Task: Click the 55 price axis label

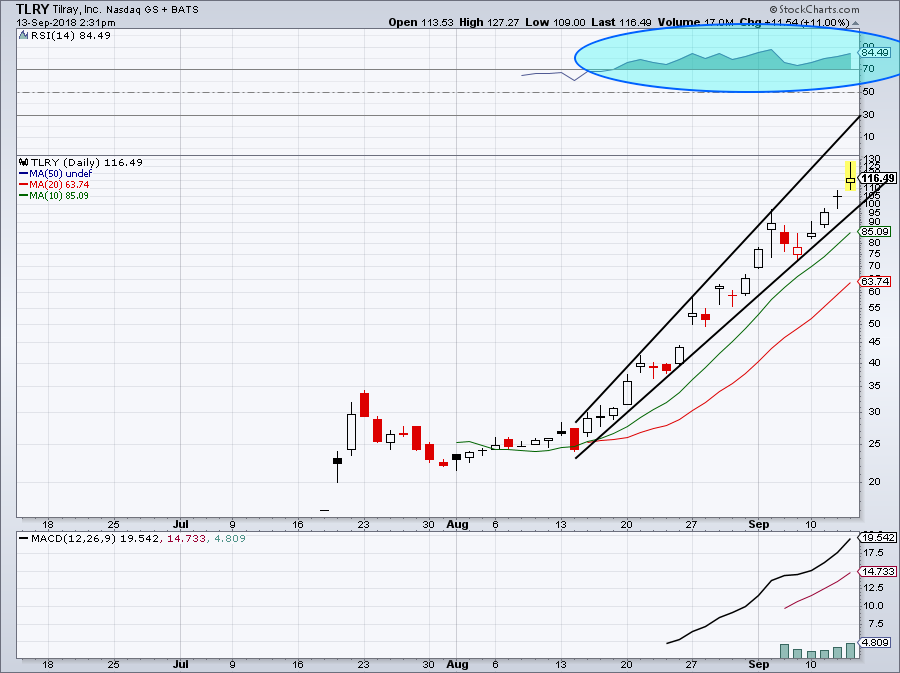Action: 874,308
